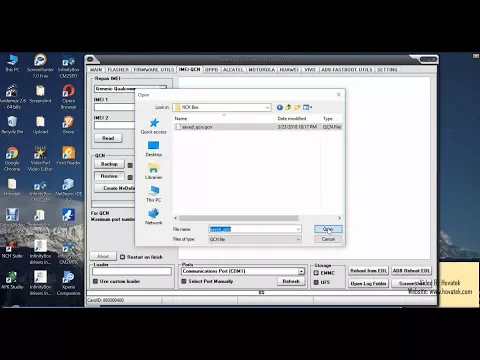Switch to MOTOROLA tab
480x360 pixels.
click(261, 70)
